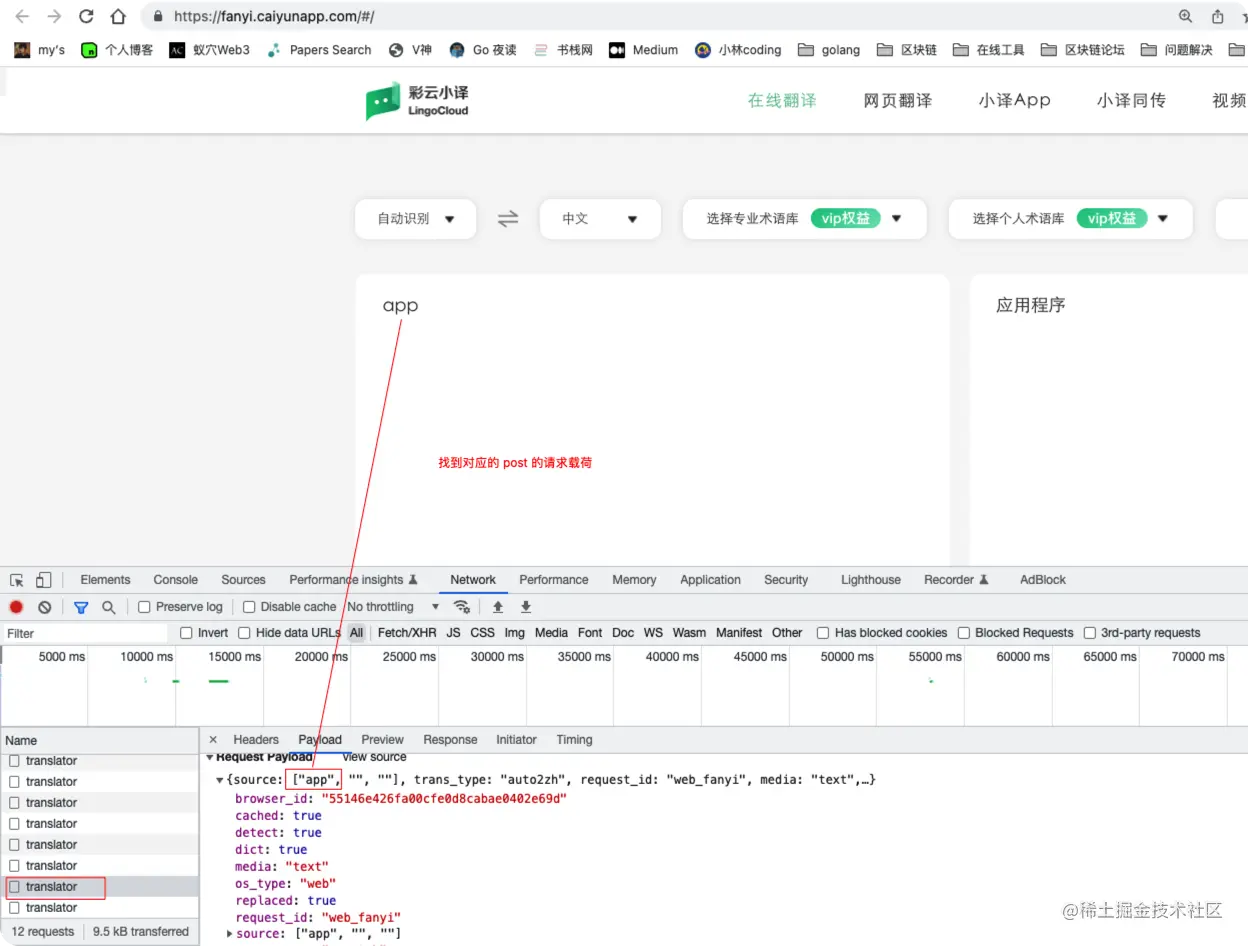Switch to the Elements panel tab
The image size is (1248, 946).
click(105, 580)
